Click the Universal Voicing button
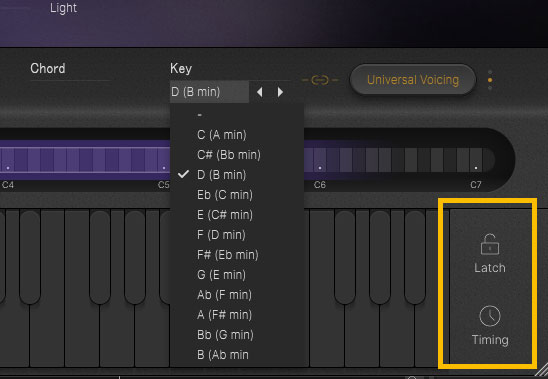548x379 pixels. pyautogui.click(x=413, y=80)
